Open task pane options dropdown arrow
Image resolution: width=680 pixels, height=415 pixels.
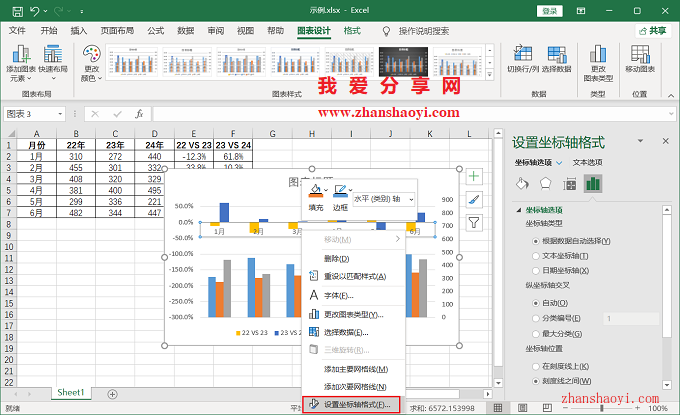(640, 141)
